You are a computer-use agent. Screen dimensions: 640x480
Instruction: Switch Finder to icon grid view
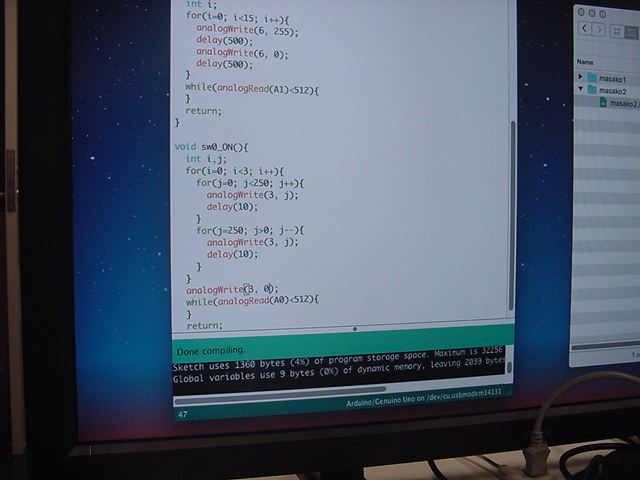tap(617, 31)
